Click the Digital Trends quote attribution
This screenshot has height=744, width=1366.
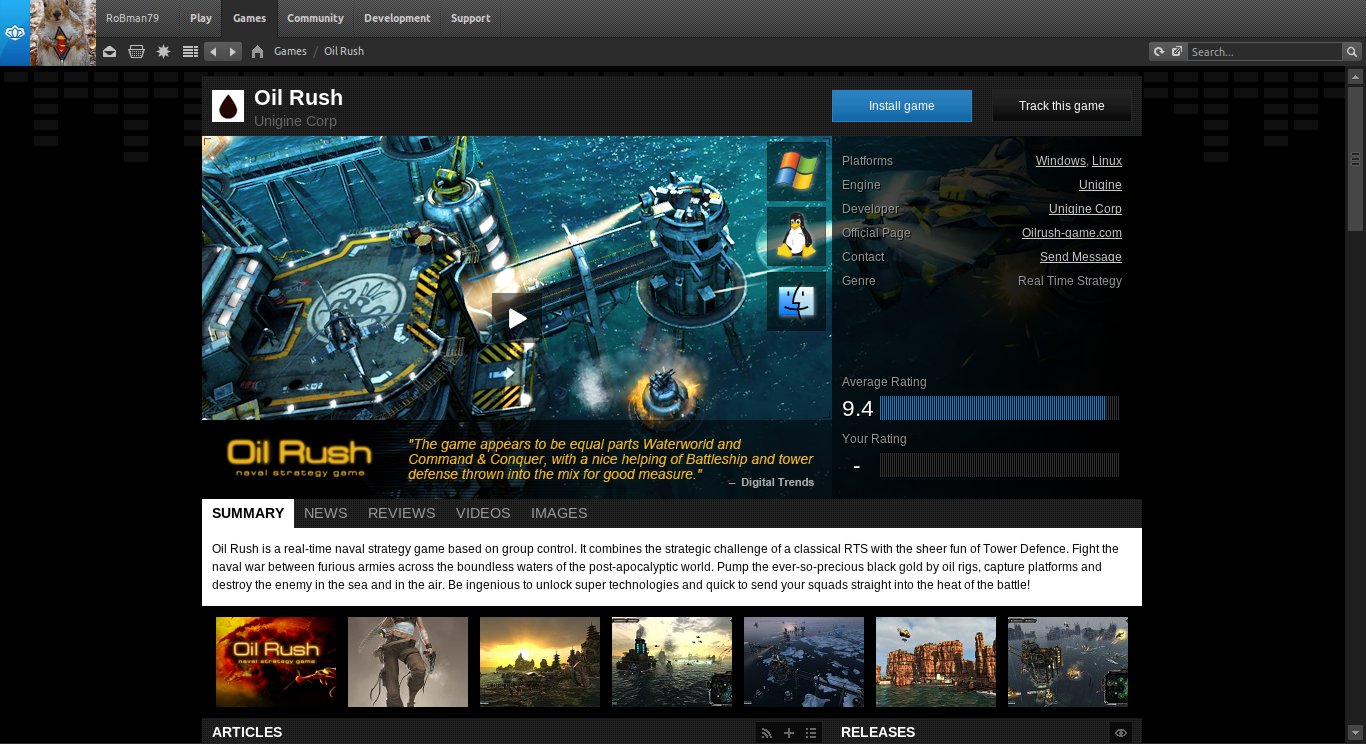click(771, 482)
